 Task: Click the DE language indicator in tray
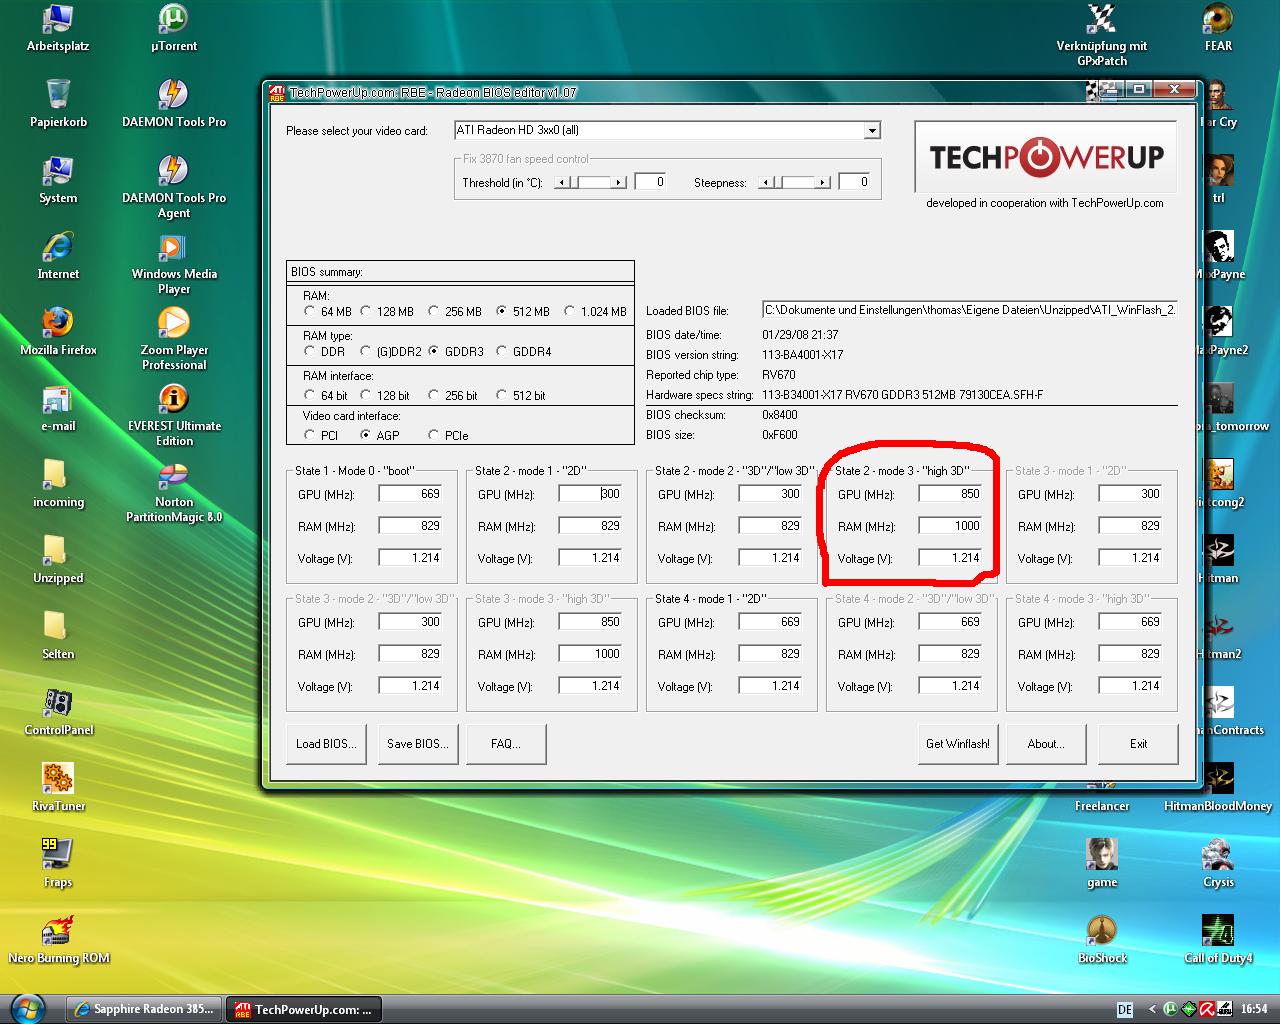(1125, 1010)
